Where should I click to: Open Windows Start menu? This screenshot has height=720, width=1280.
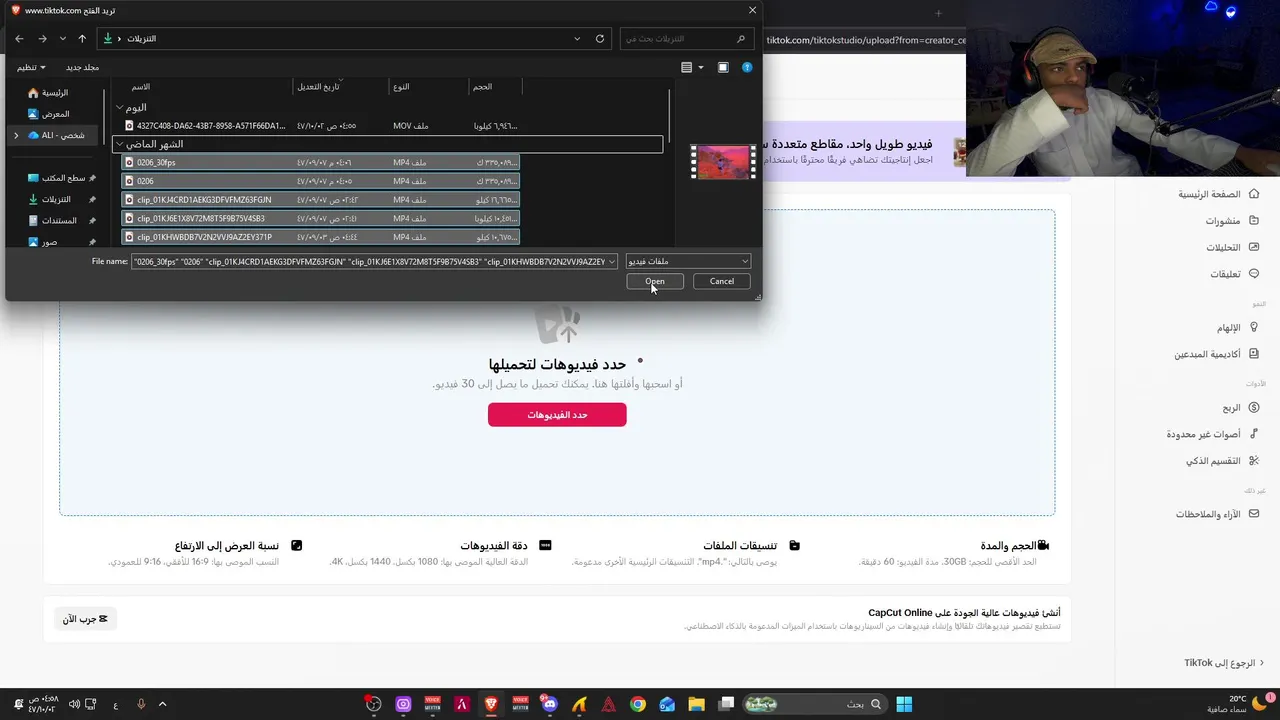pyautogui.click(x=904, y=704)
